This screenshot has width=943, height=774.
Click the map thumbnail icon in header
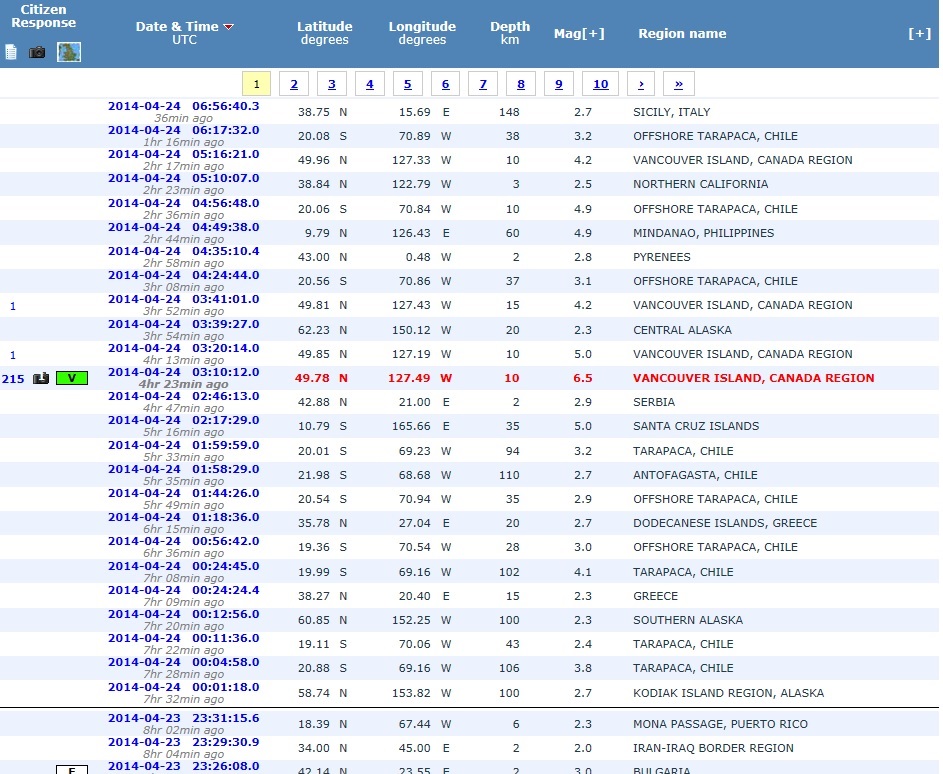(69, 52)
